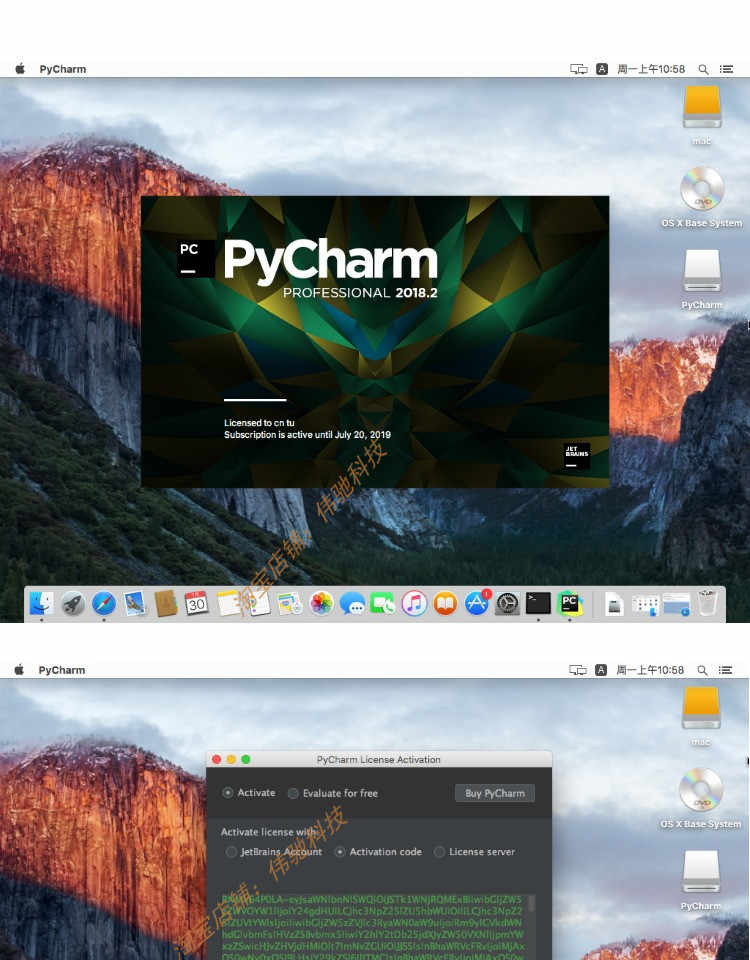Open iBooks orange book icon
The image size is (750, 960).
445,604
